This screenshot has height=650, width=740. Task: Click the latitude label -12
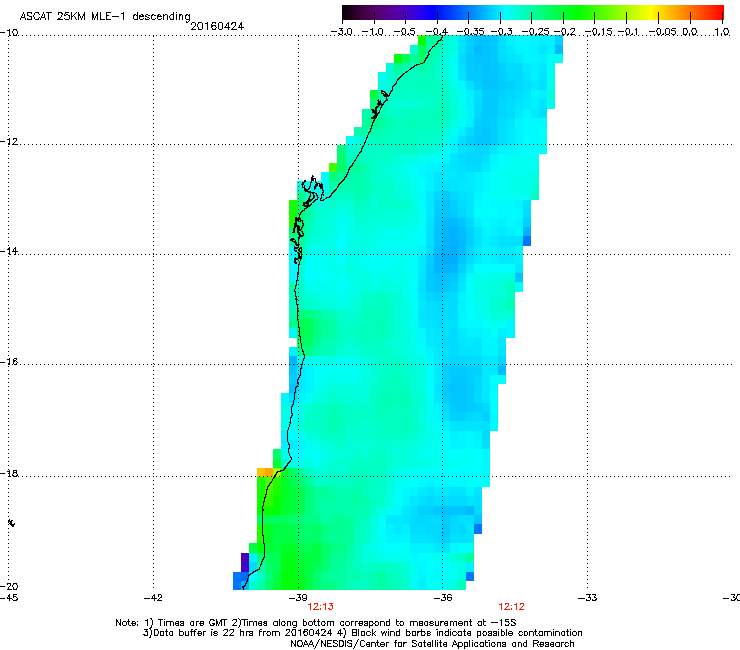[x=9, y=142]
